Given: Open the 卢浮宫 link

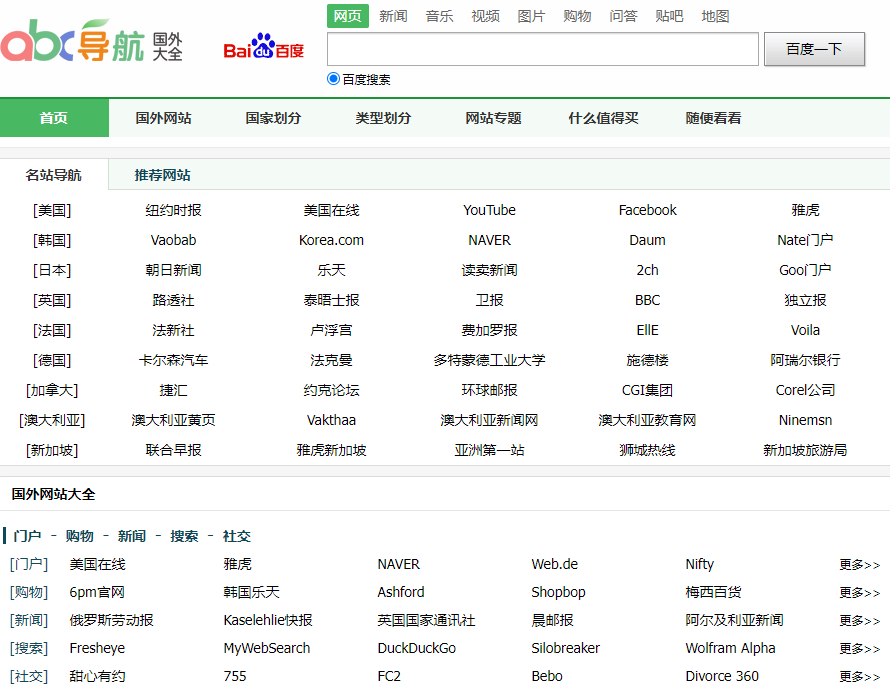Looking at the screenshot, I should tap(331, 330).
